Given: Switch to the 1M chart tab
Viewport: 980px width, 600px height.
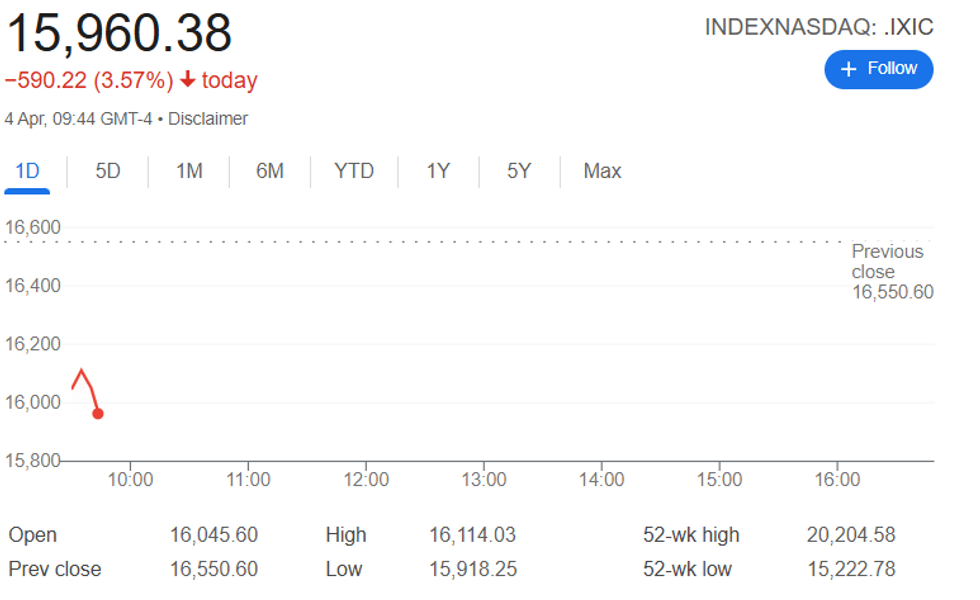Looking at the screenshot, I should pos(189,171).
